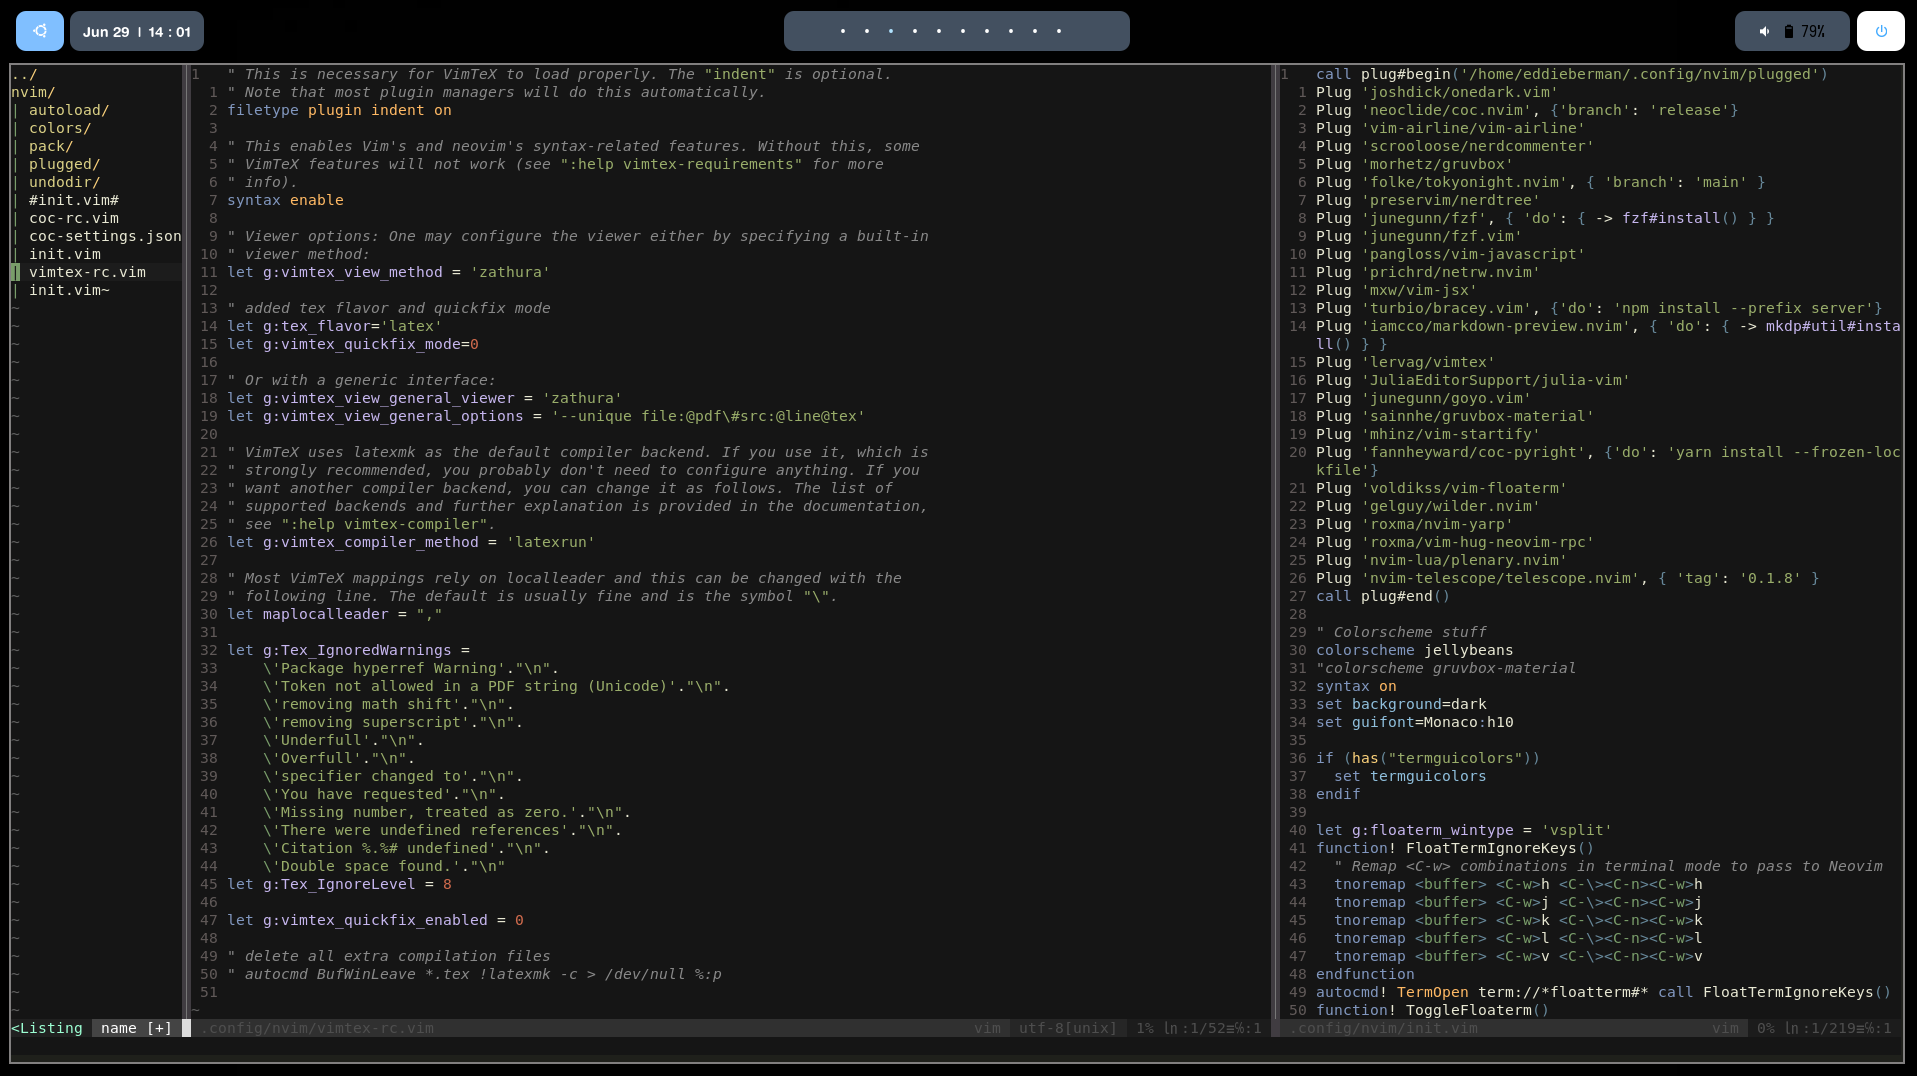
Task: Open coc-rc.vim in file listing
Action: coord(74,218)
